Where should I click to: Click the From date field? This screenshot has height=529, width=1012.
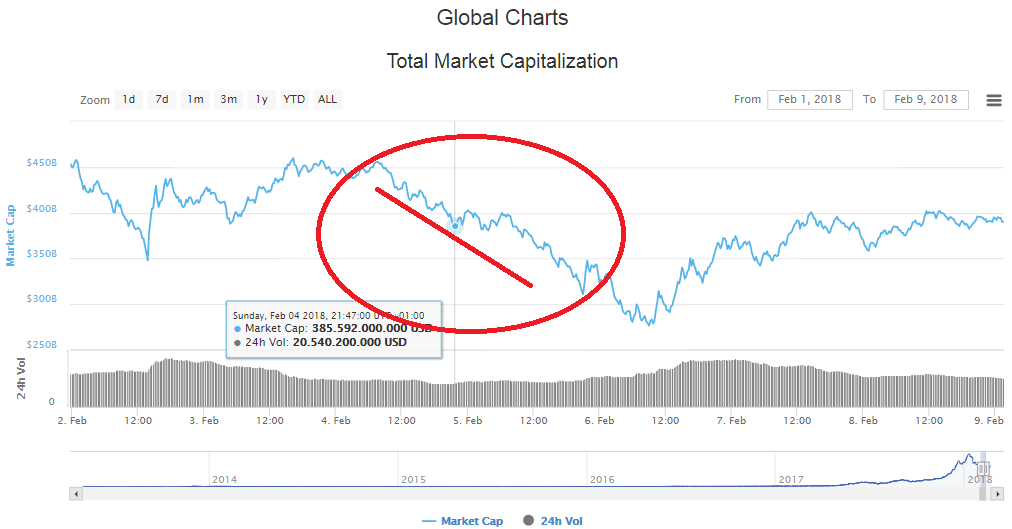point(810,99)
